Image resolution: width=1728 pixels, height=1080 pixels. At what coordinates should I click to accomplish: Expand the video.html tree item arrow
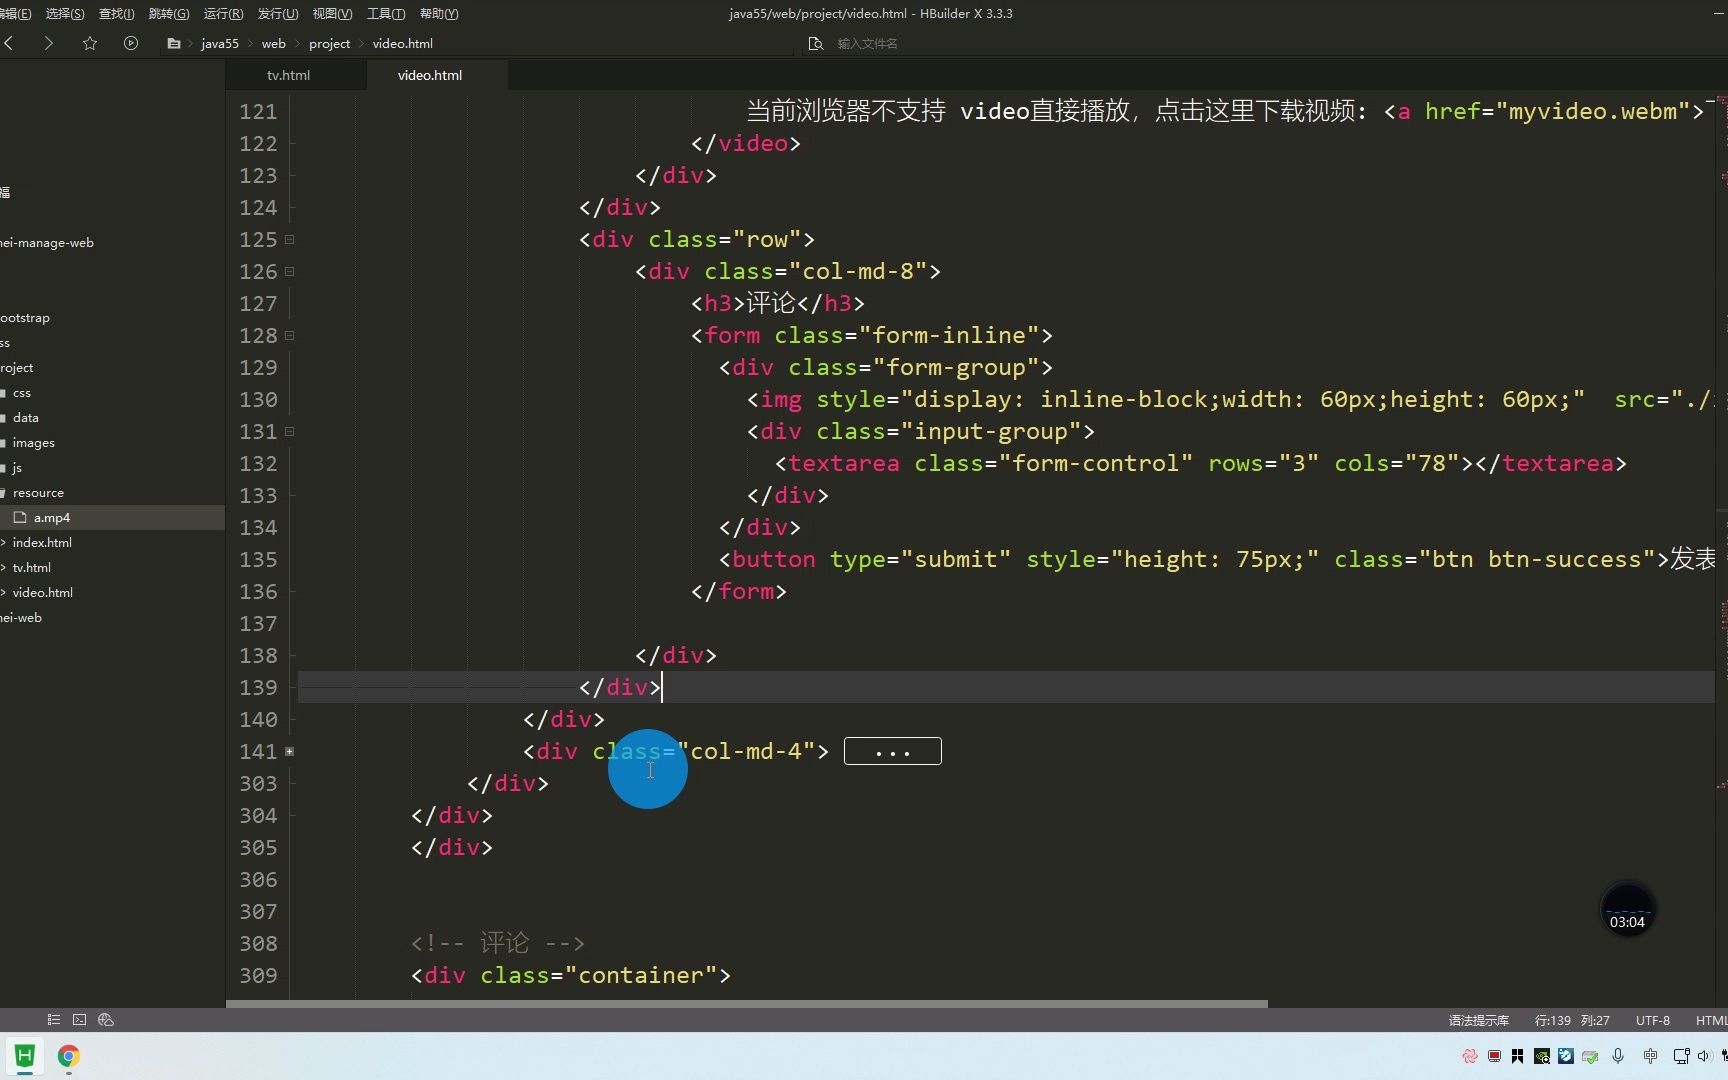pyautogui.click(x=4, y=592)
